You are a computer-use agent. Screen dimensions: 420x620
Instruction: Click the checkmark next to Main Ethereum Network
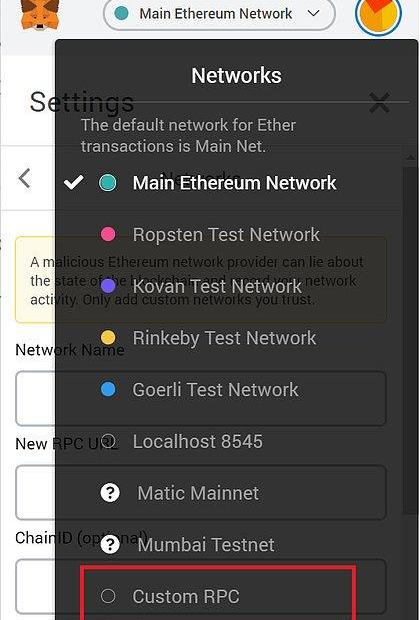tap(74, 182)
